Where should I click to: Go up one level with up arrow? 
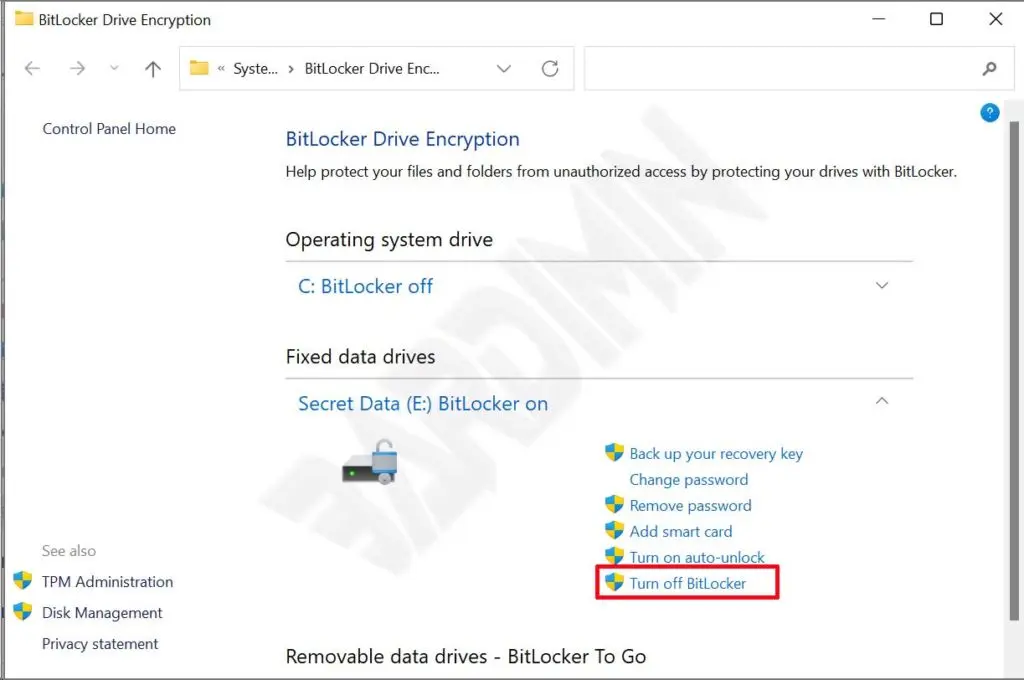tap(153, 69)
